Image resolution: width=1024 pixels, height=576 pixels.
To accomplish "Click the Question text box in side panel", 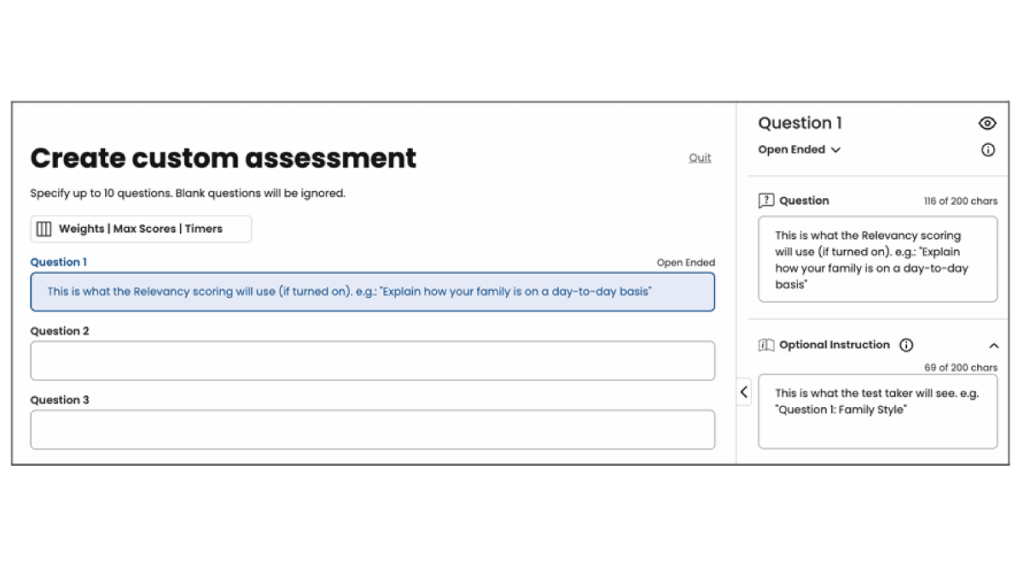I will tap(877, 259).
